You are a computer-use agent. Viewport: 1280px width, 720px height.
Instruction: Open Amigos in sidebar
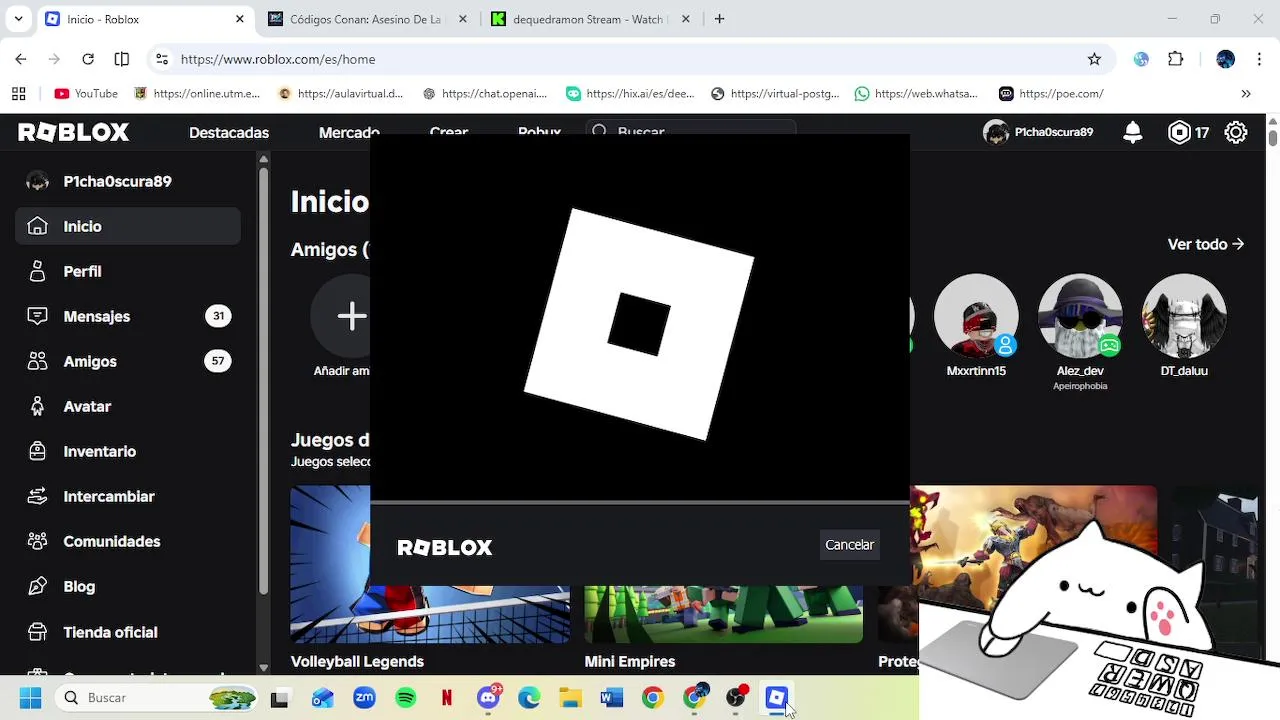coord(89,361)
